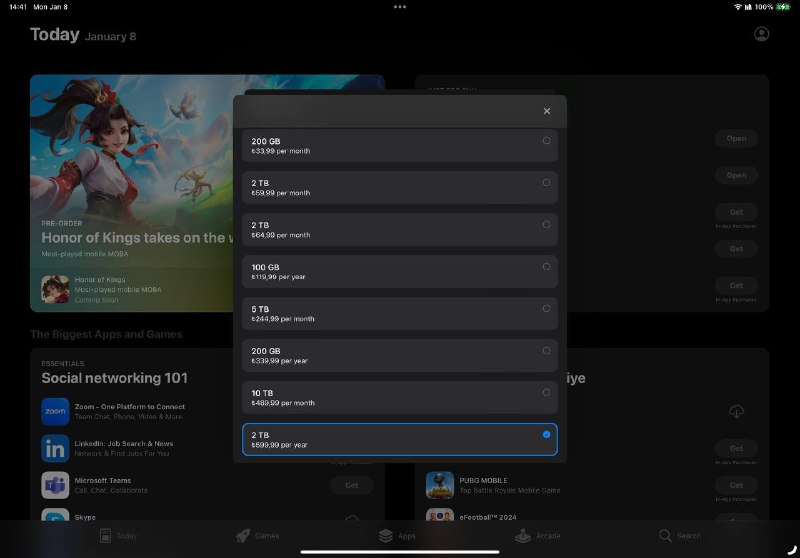Select the 2 TB 59,99 per month radio button
This screenshot has width=800, height=558.
tap(546, 183)
